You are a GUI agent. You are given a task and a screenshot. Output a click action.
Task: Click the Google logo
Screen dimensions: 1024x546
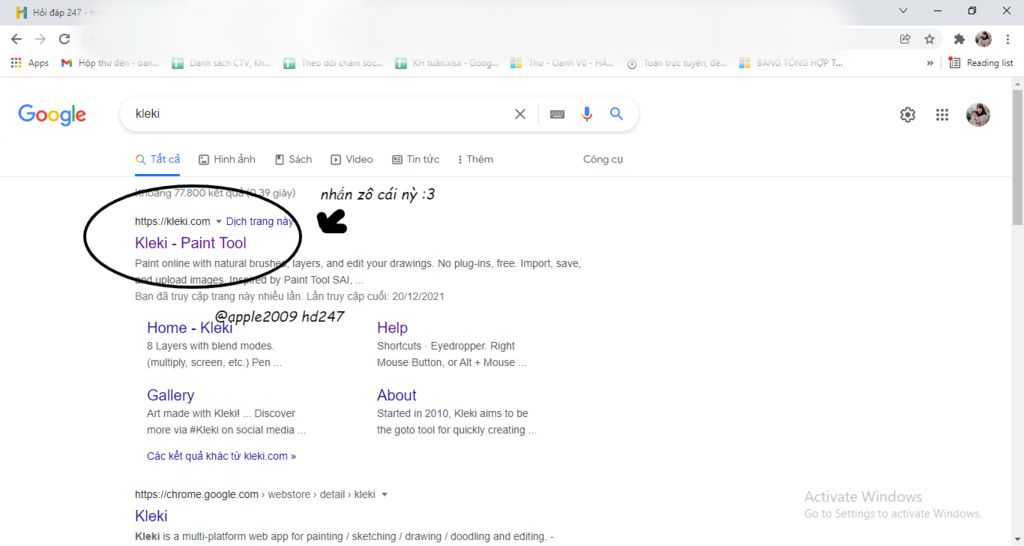[52, 114]
